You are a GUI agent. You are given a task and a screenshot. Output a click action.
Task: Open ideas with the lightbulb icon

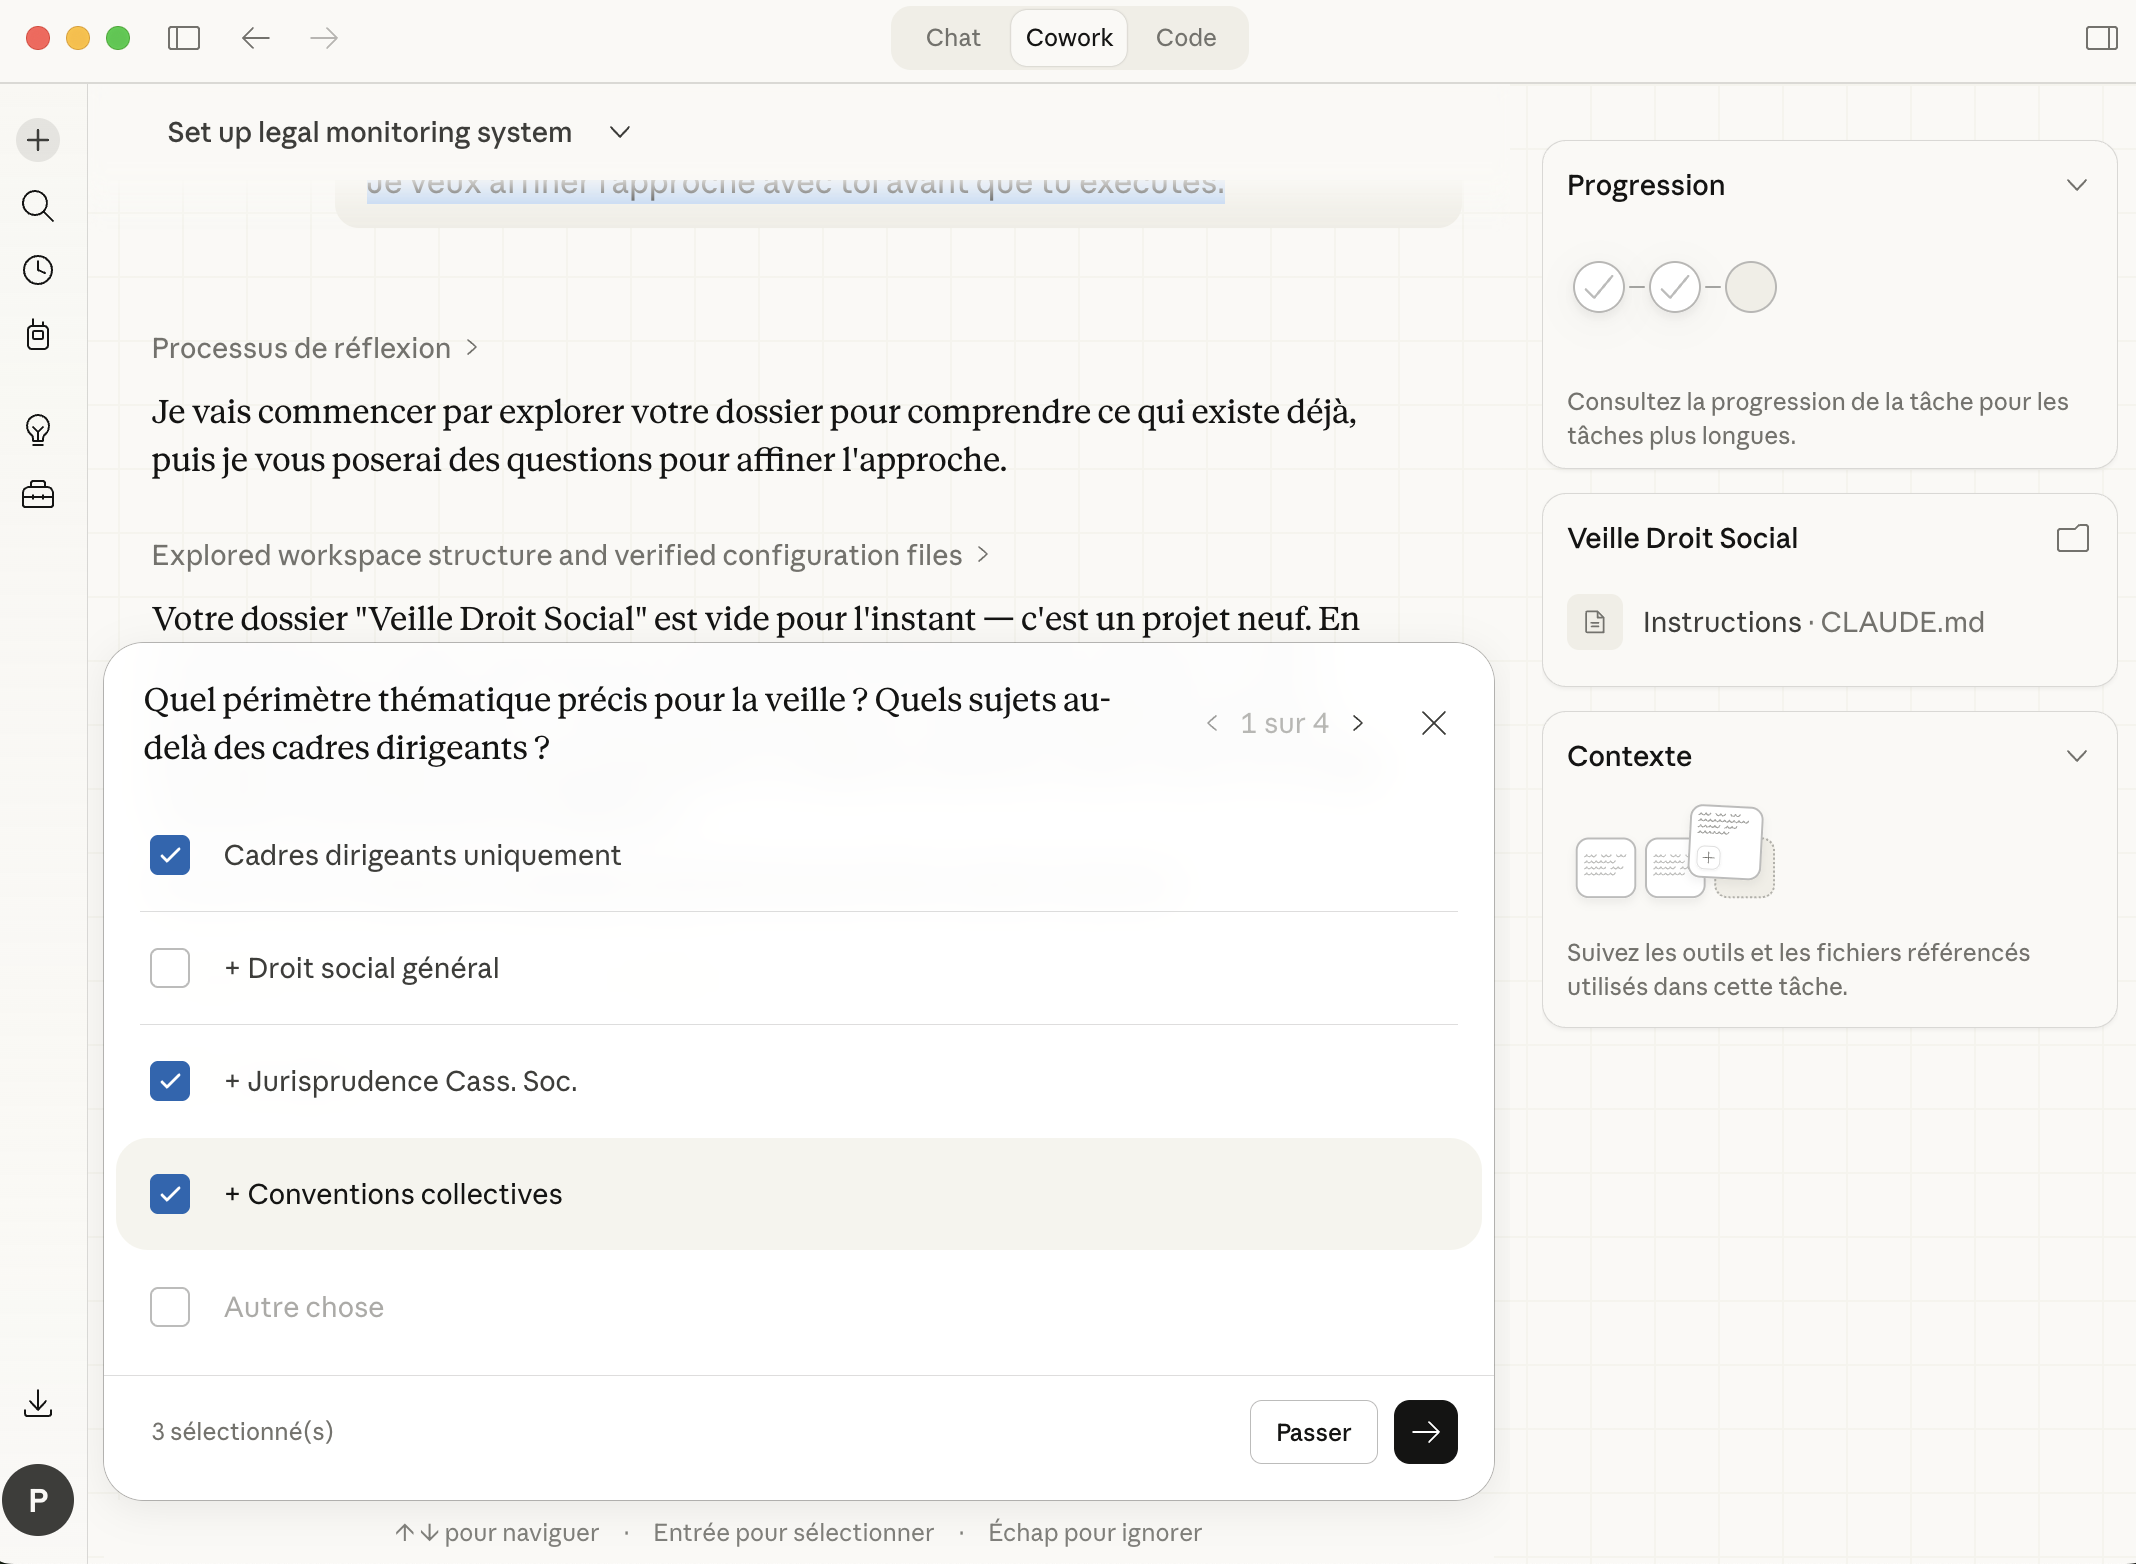(37, 430)
